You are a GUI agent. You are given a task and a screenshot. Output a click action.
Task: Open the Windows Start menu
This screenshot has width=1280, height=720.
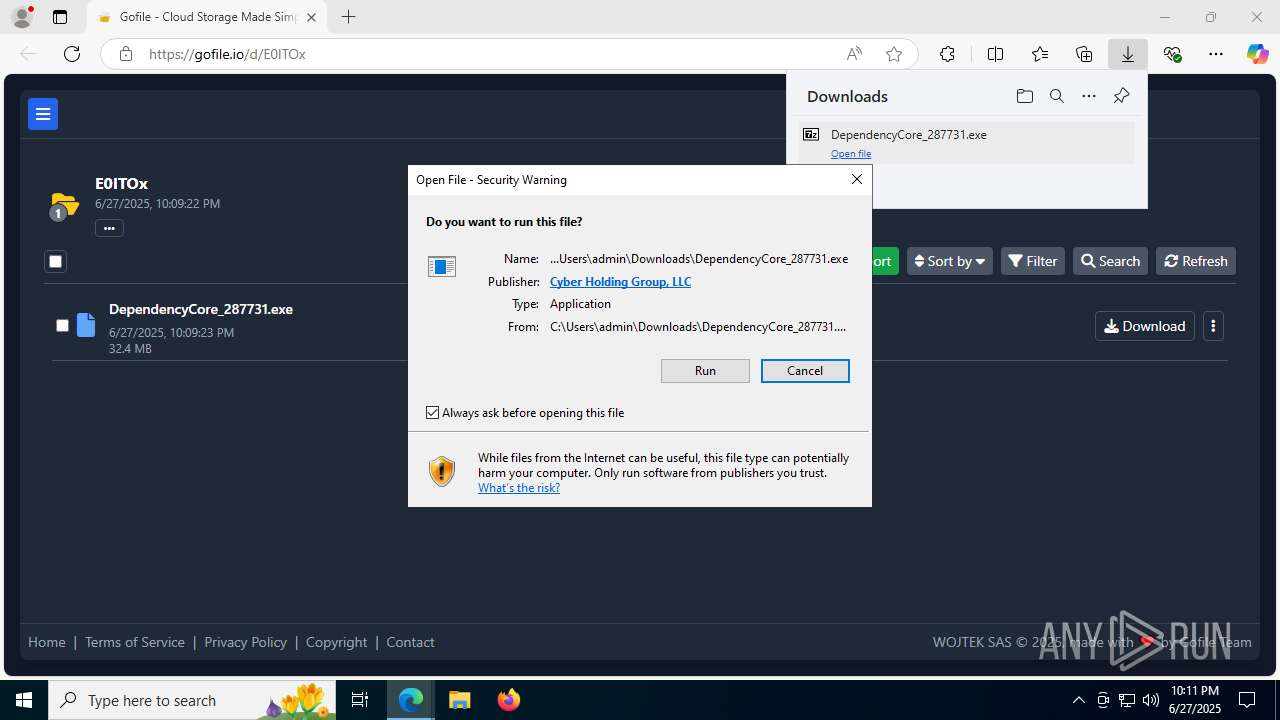24,700
